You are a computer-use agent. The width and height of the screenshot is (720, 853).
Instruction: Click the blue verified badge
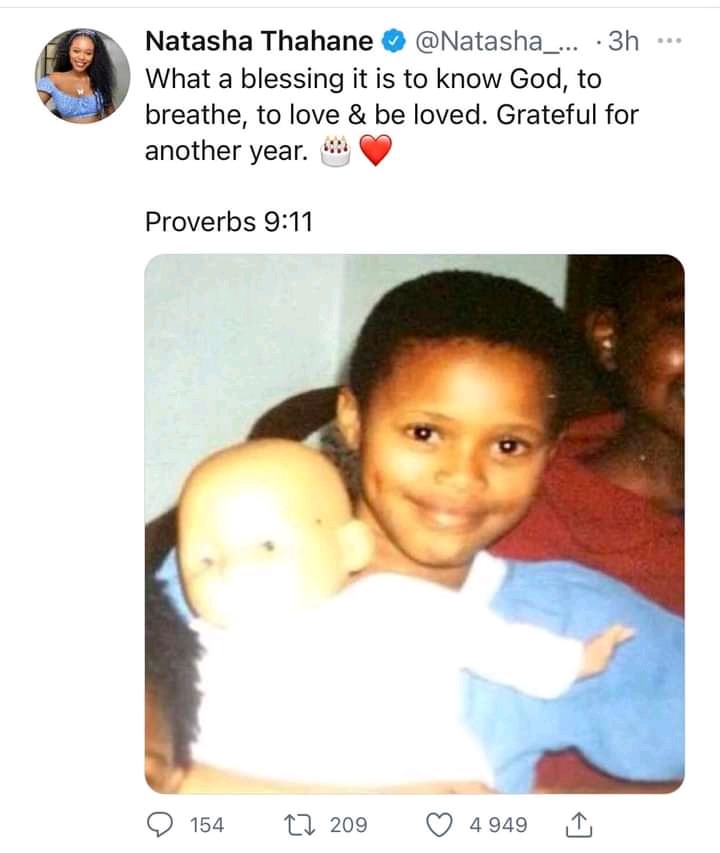394,41
